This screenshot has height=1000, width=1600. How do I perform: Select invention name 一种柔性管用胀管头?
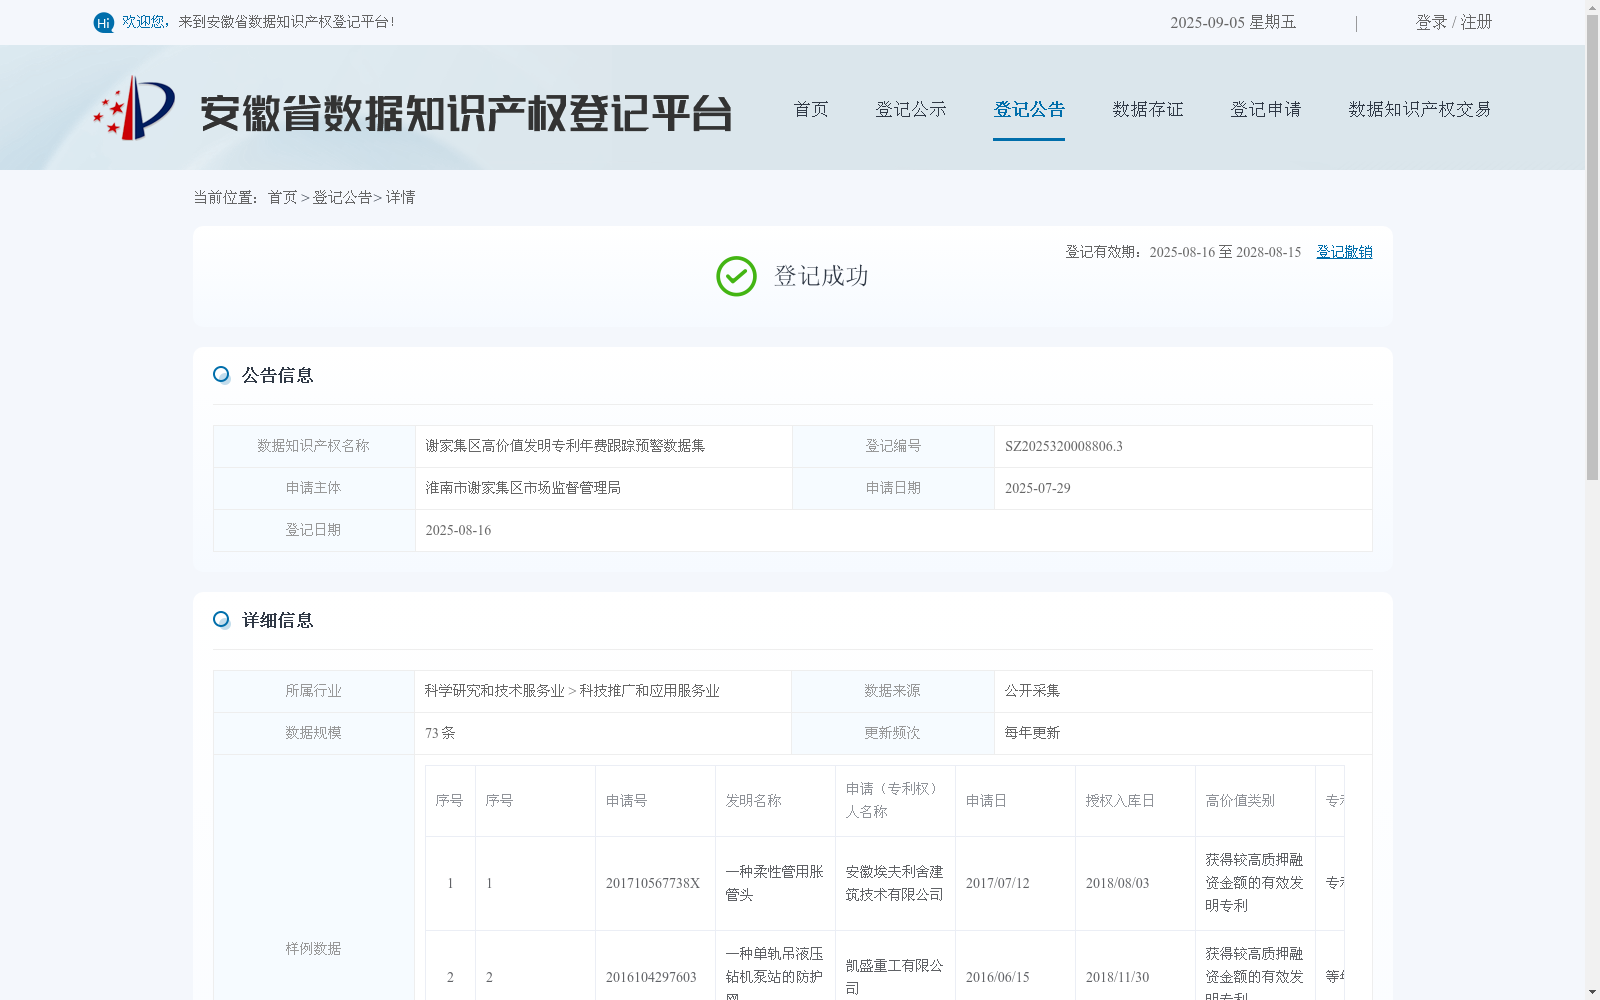point(775,883)
